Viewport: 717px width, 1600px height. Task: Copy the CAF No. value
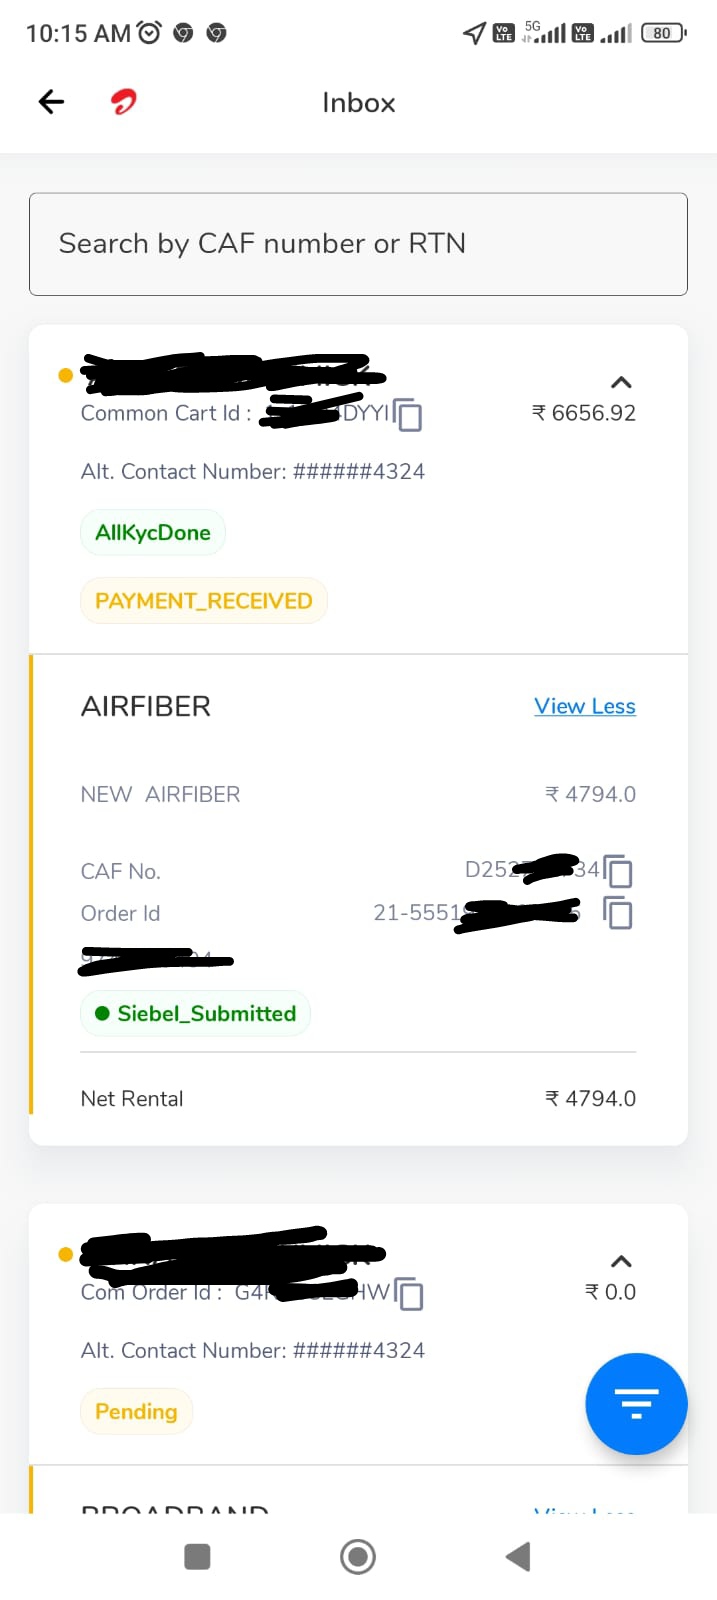(618, 871)
